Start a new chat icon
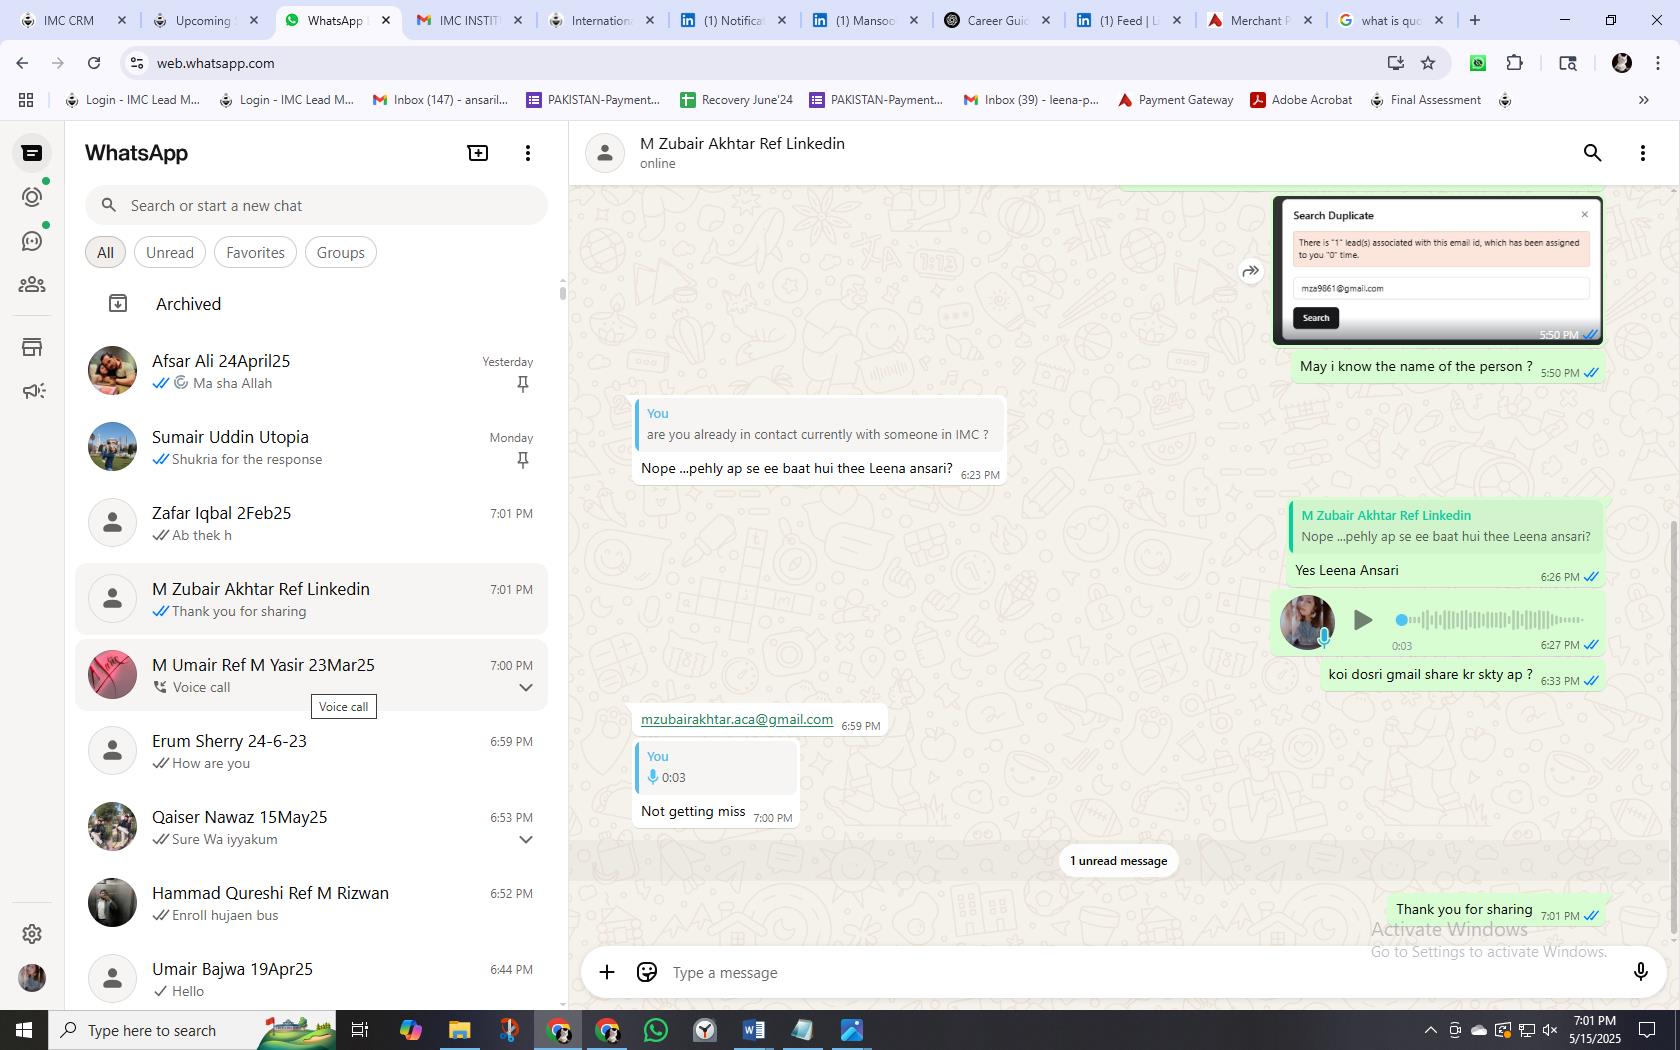 tap(478, 153)
